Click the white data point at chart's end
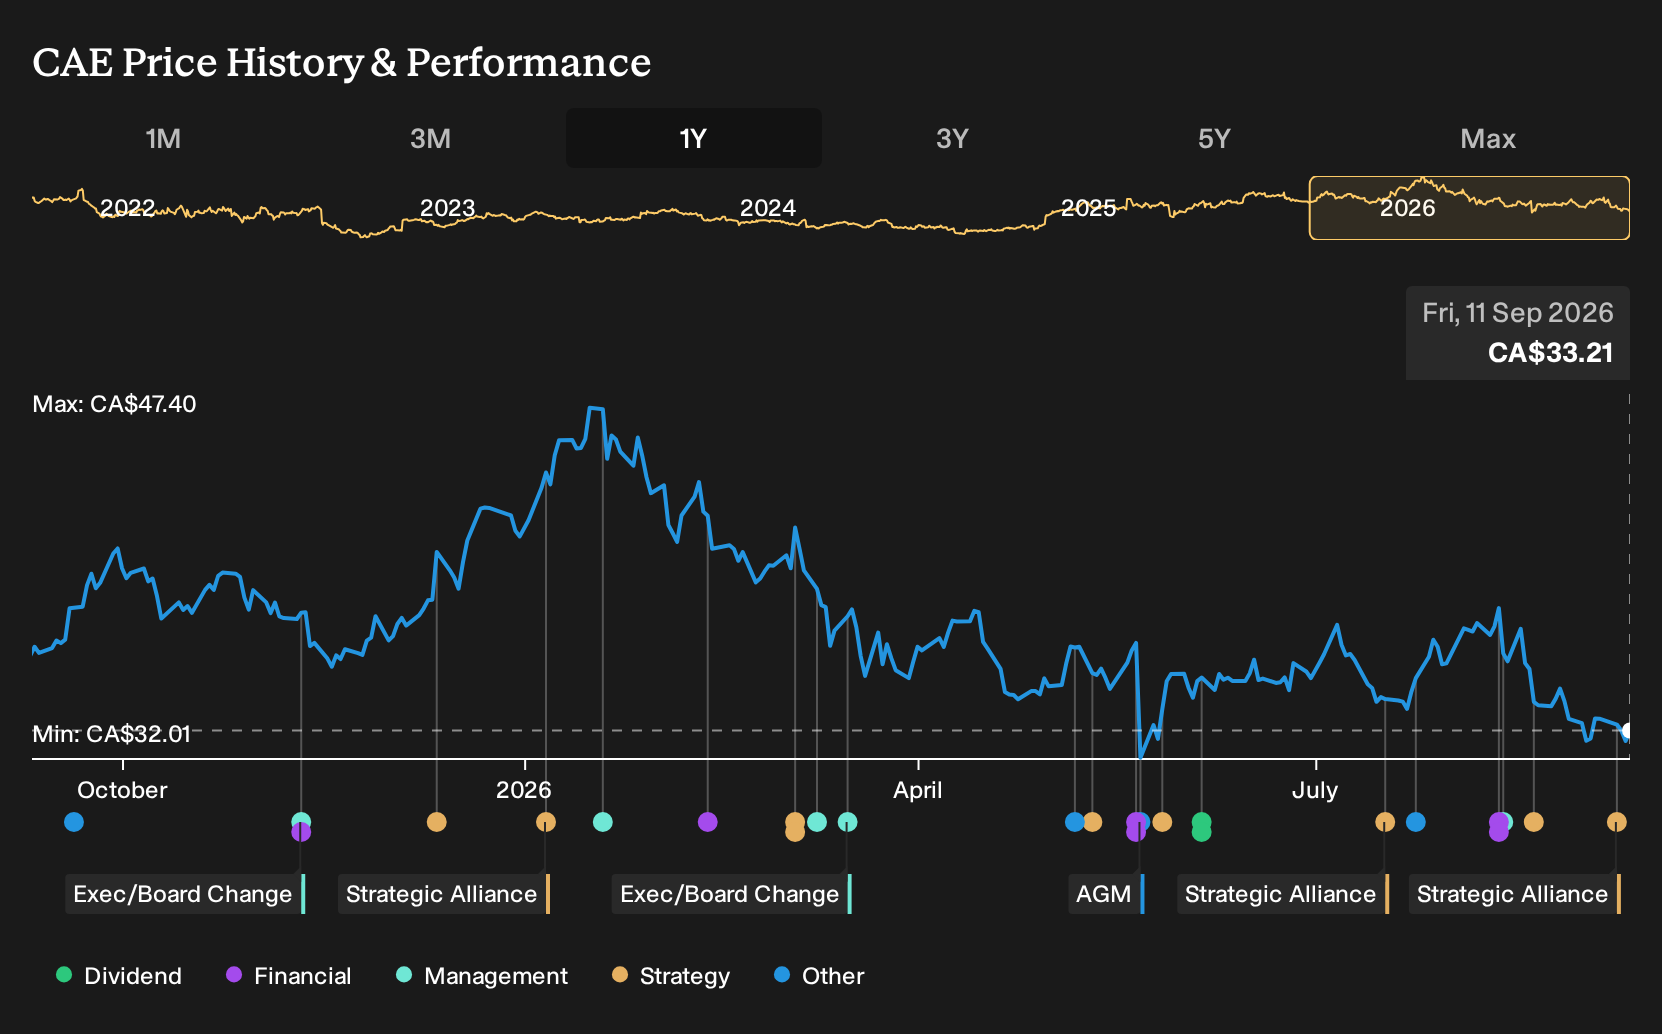 pyautogui.click(x=1627, y=731)
